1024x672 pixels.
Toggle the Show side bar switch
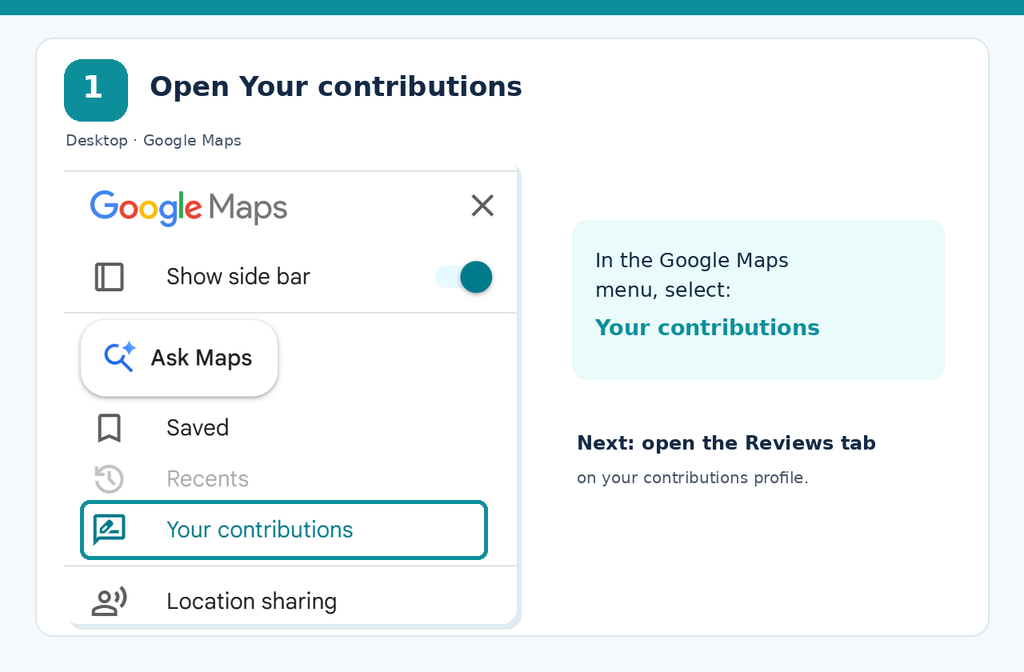pos(464,277)
